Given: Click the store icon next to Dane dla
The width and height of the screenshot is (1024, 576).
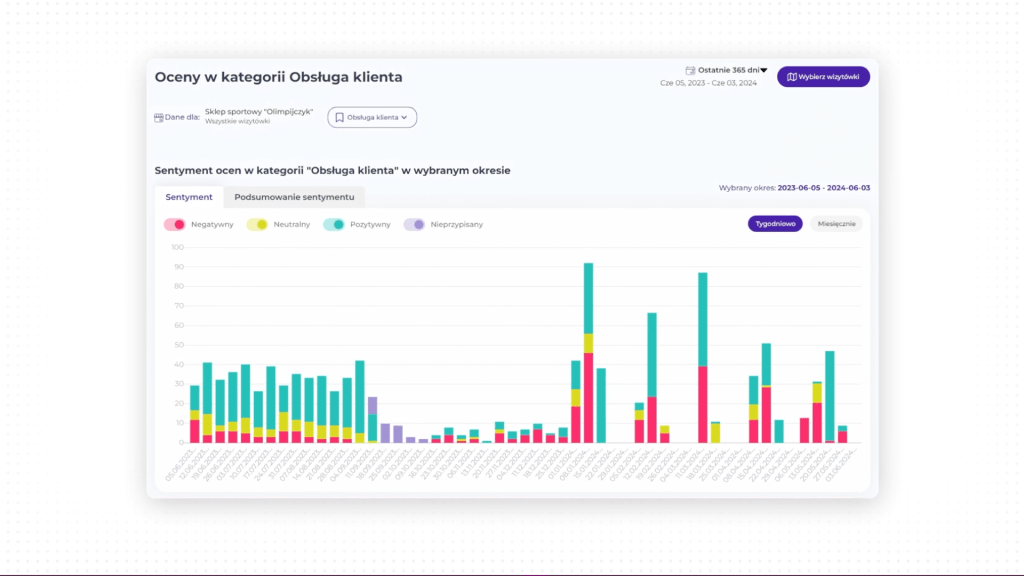Looking at the screenshot, I should click(159, 117).
